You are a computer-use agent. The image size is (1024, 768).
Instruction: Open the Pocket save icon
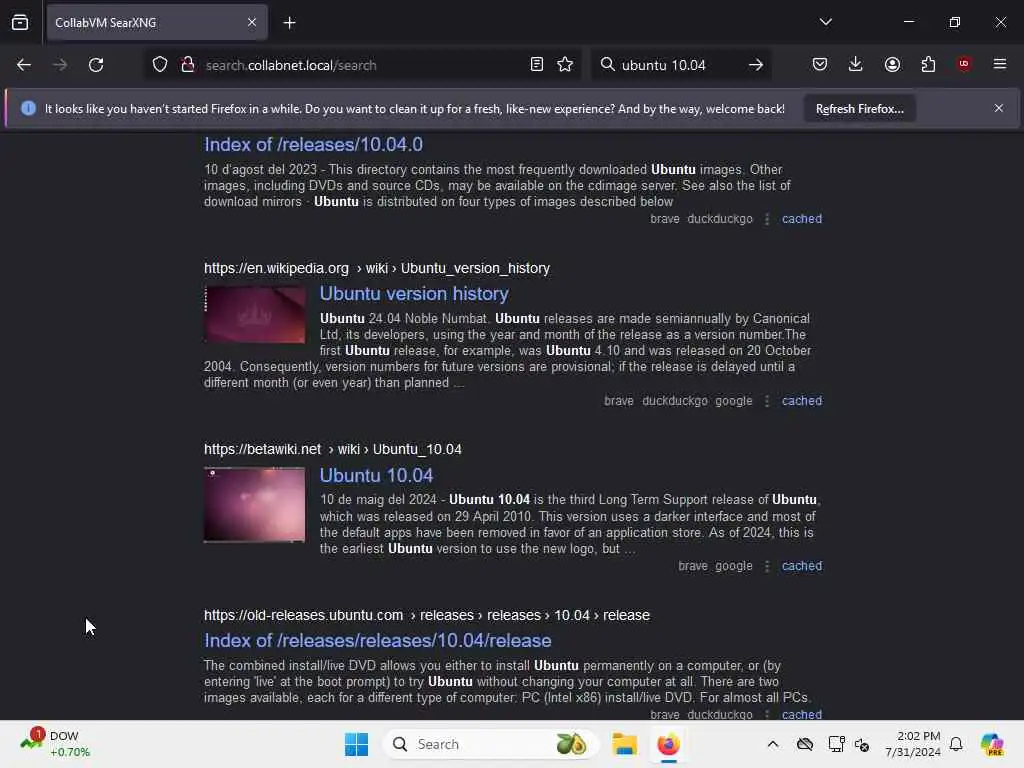point(820,64)
